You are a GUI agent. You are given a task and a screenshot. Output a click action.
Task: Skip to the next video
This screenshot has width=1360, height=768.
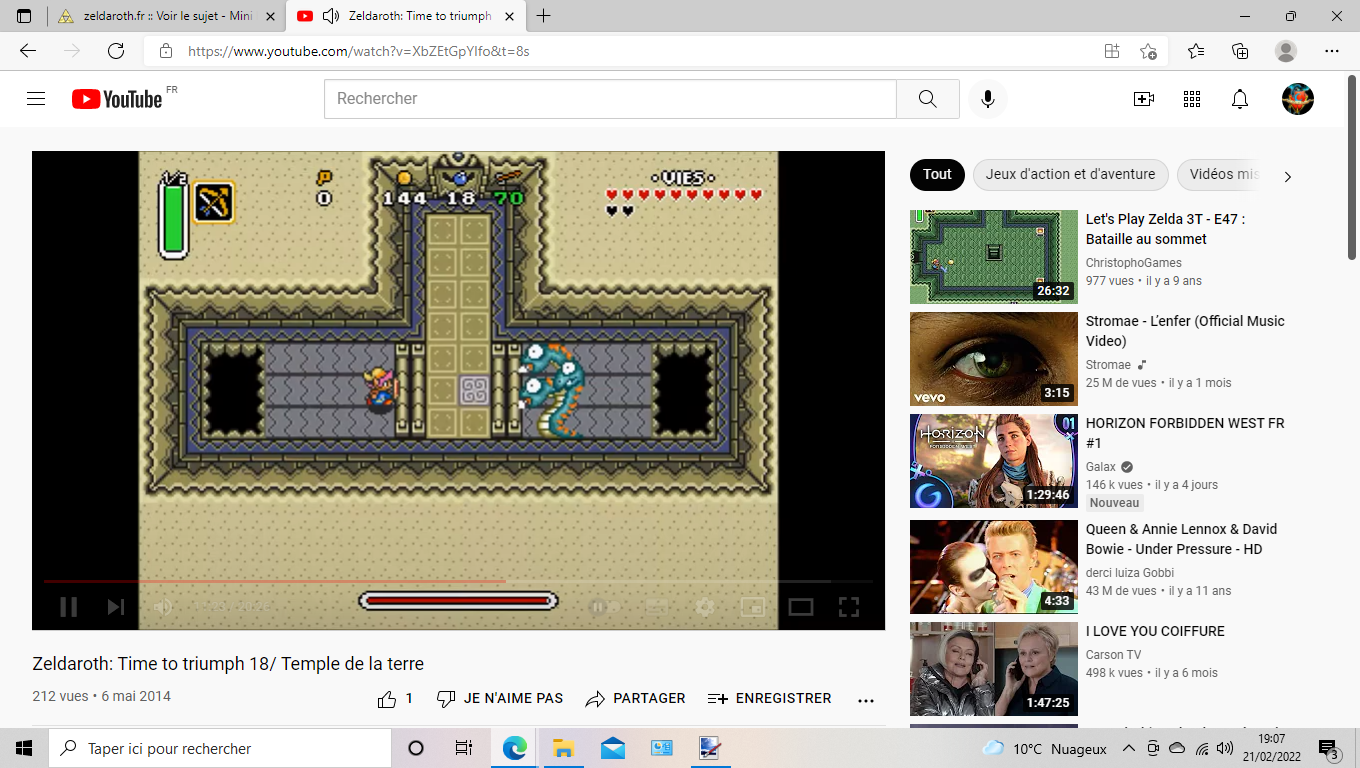[116, 606]
